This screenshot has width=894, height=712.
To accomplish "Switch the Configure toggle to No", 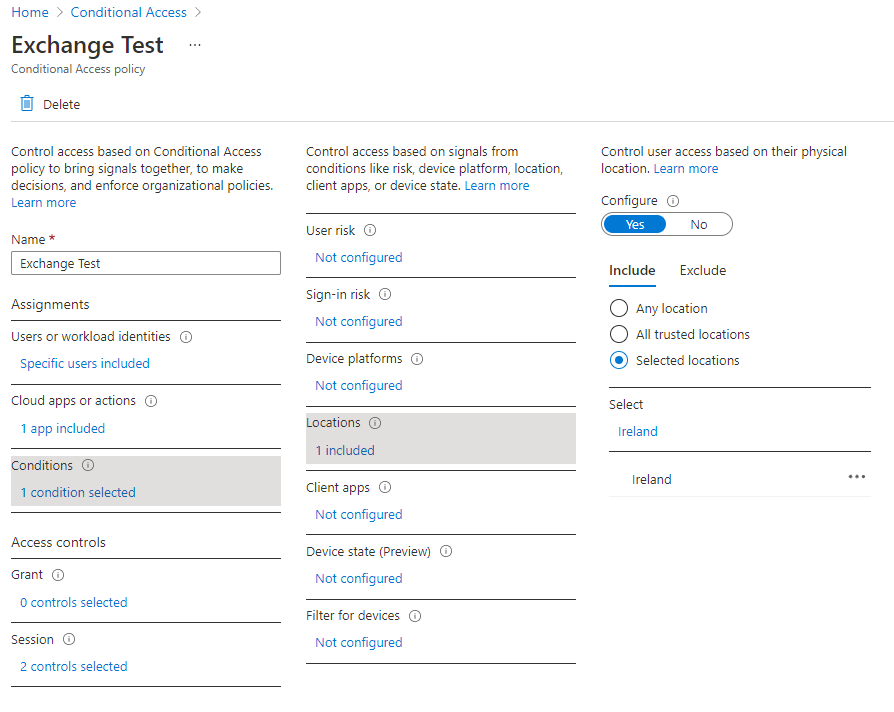I will (x=699, y=223).
